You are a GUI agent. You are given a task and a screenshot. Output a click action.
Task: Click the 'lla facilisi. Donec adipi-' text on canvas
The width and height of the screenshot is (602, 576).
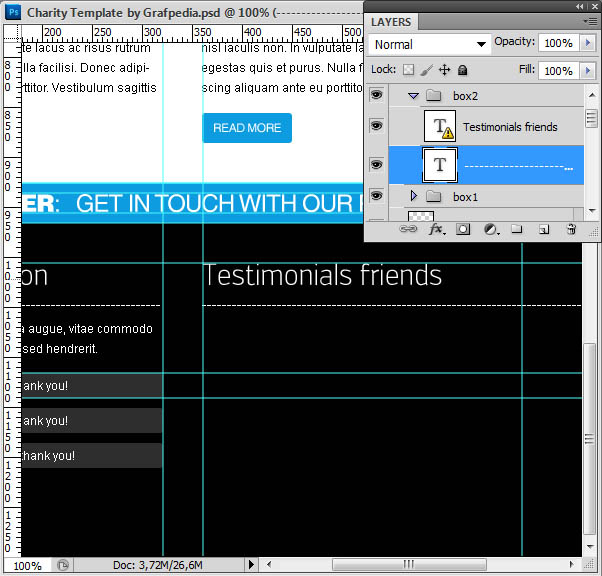pyautogui.click(x=86, y=68)
